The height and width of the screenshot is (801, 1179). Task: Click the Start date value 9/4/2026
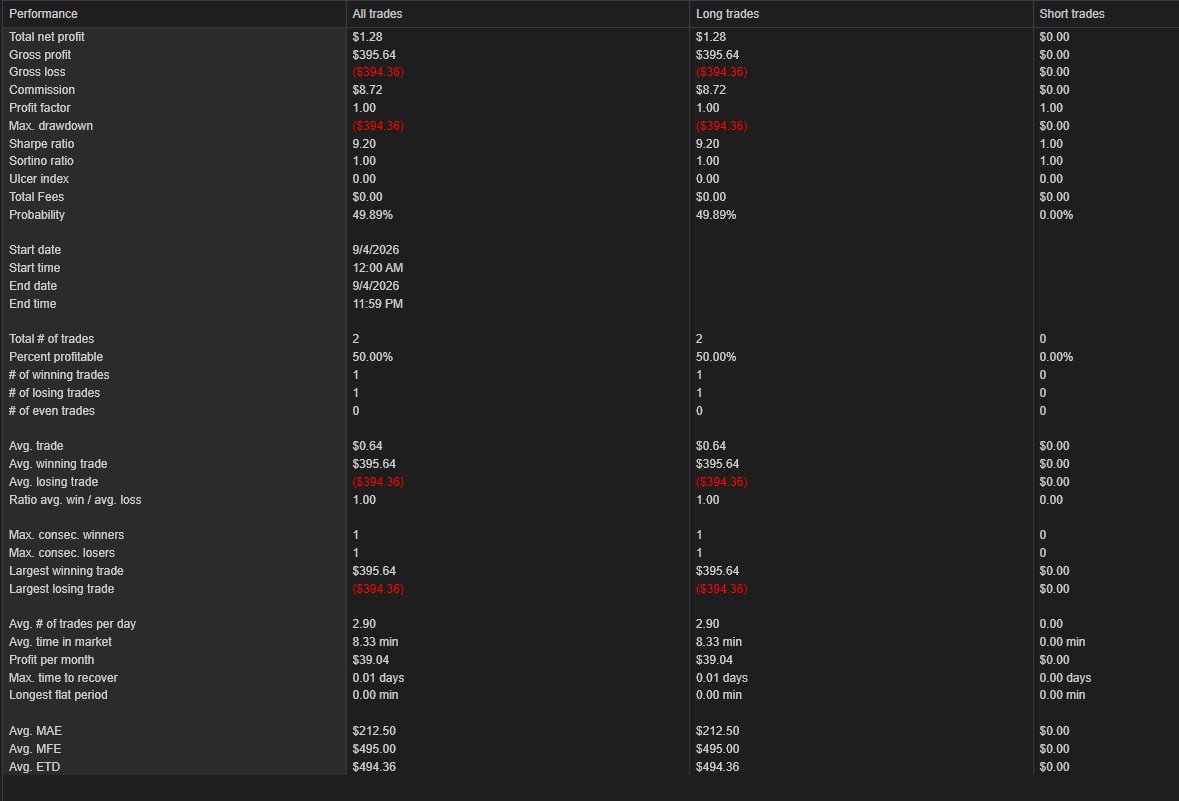[376, 250]
